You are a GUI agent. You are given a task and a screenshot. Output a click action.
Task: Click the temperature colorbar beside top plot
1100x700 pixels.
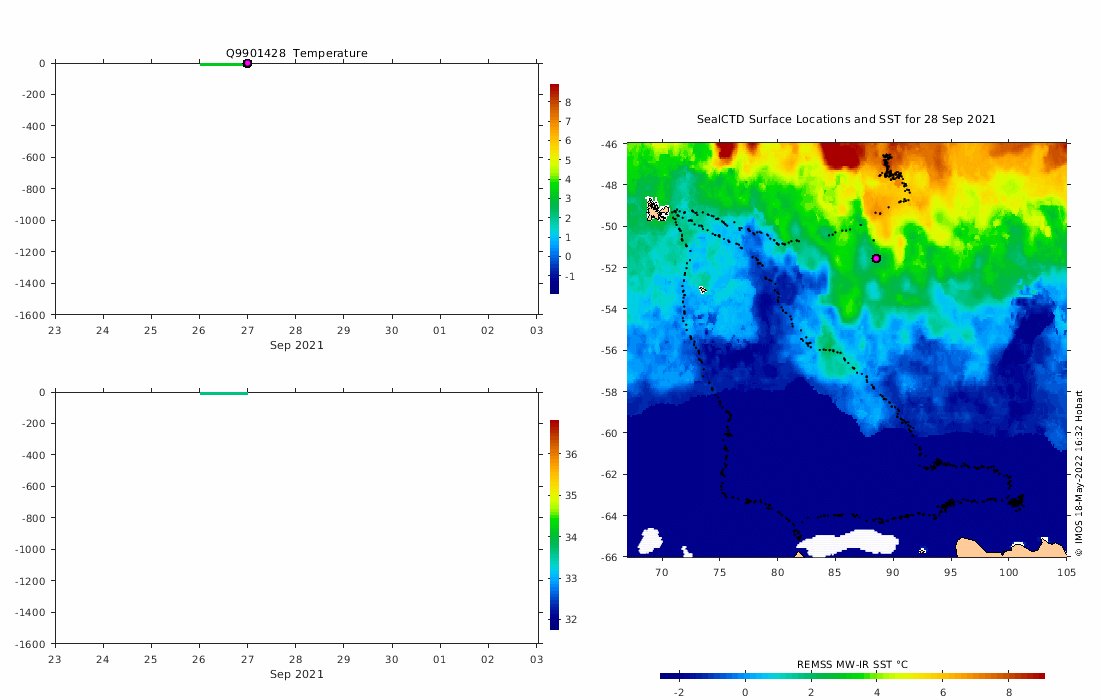point(554,189)
